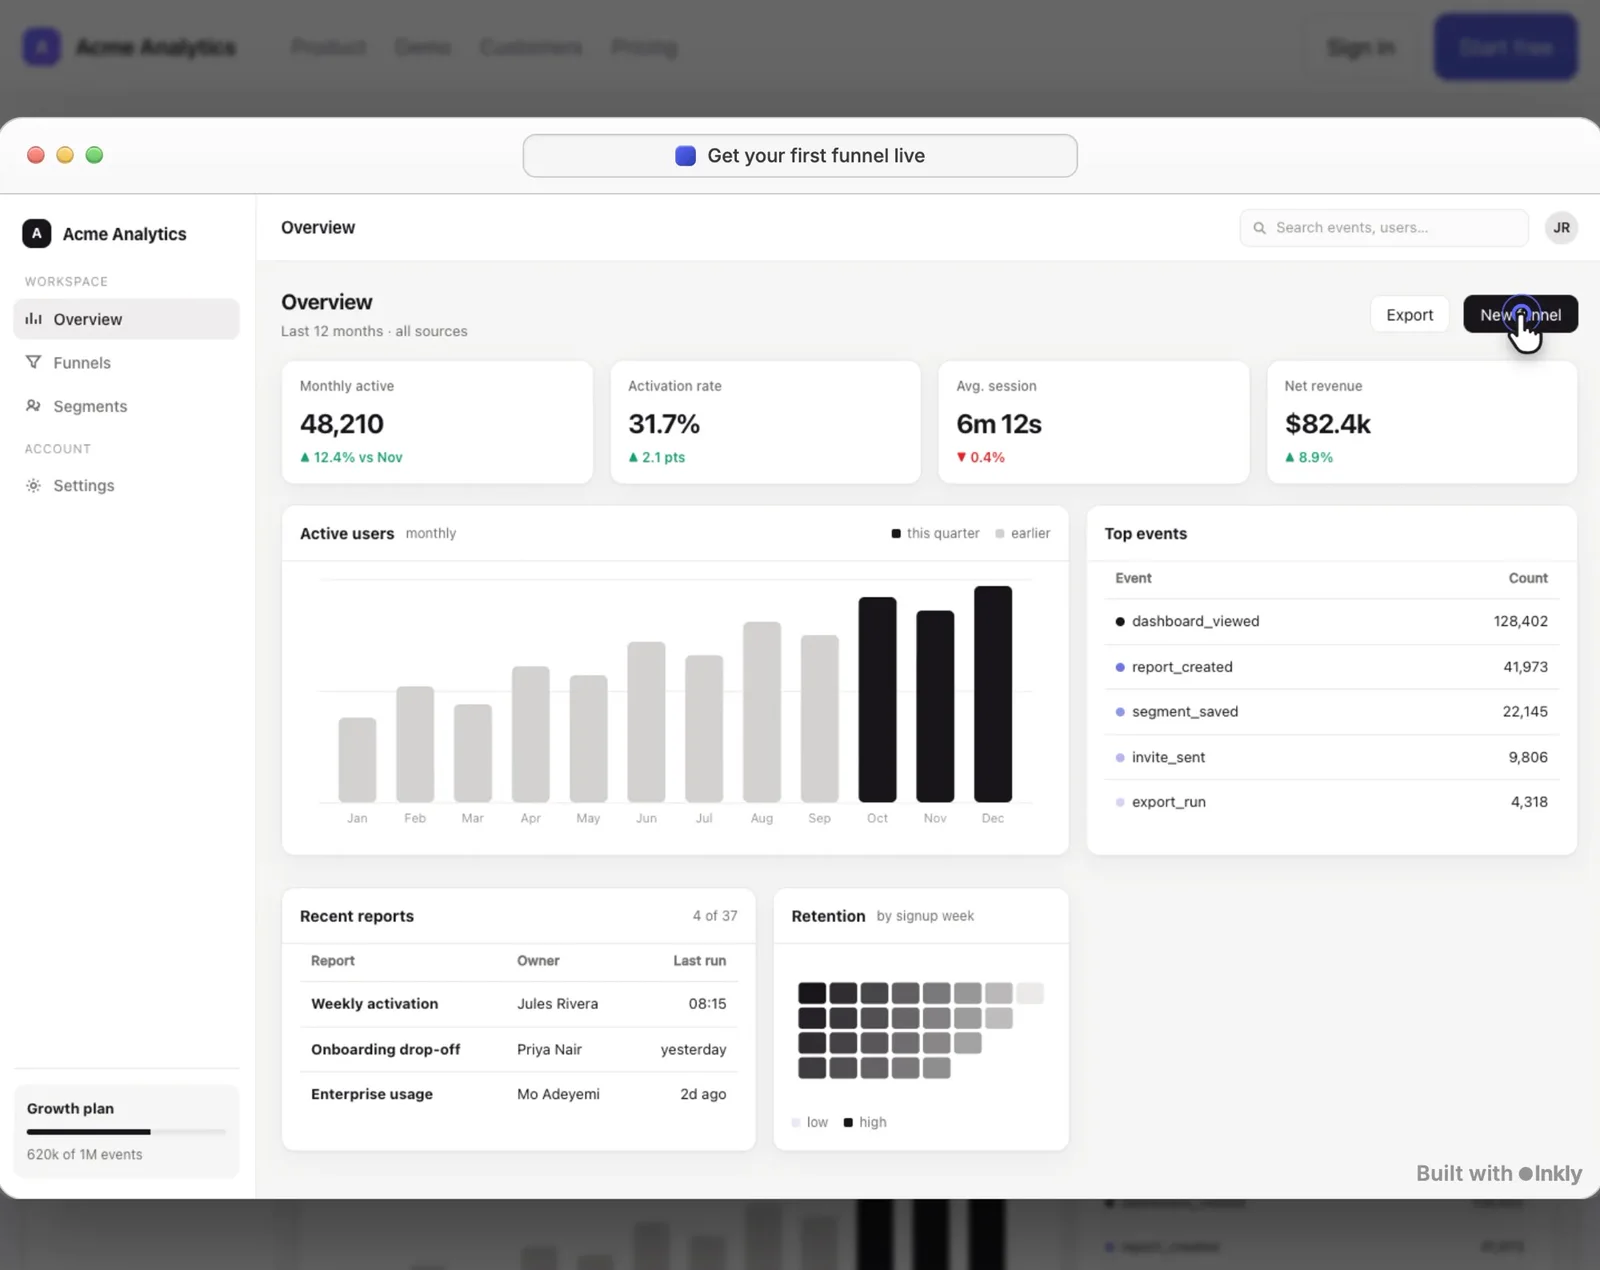
Task: Click the Growth plan usage progress bar
Action: tap(126, 1132)
